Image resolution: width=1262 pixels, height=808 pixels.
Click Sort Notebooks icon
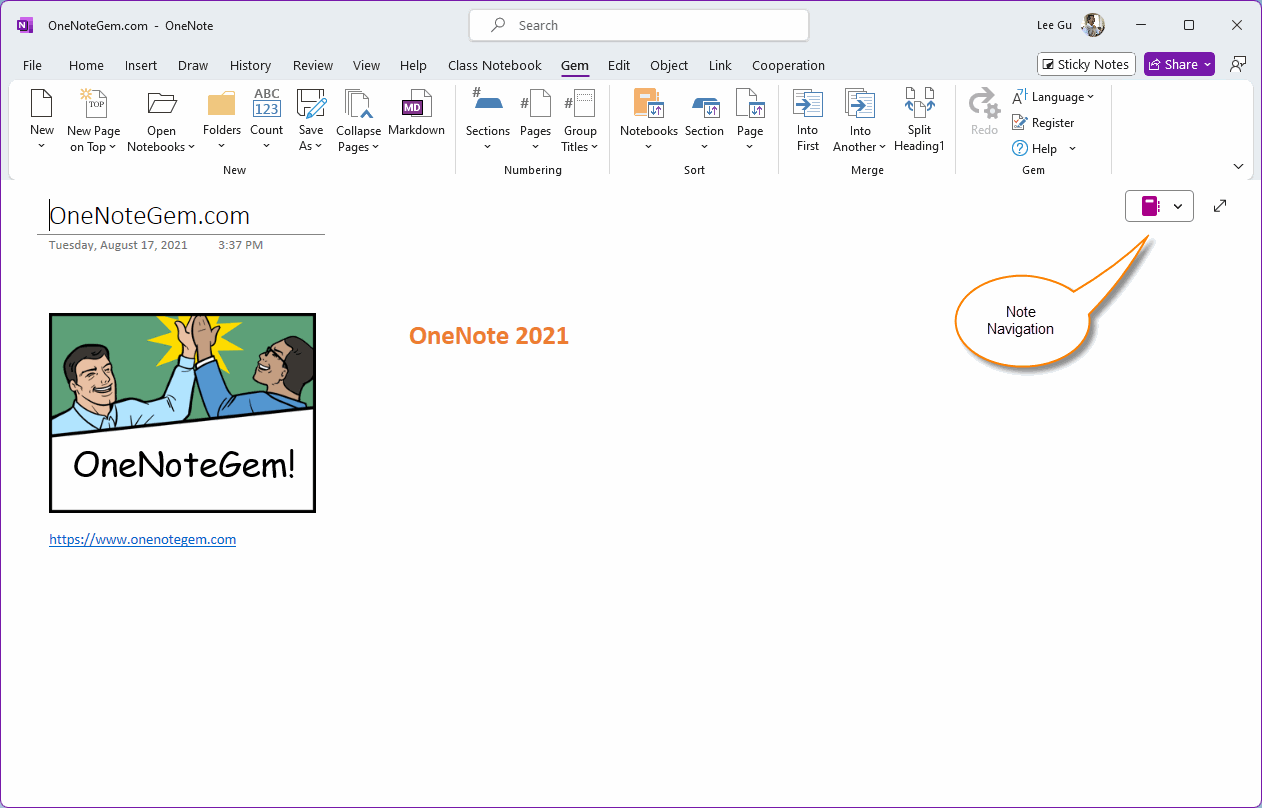(x=649, y=104)
